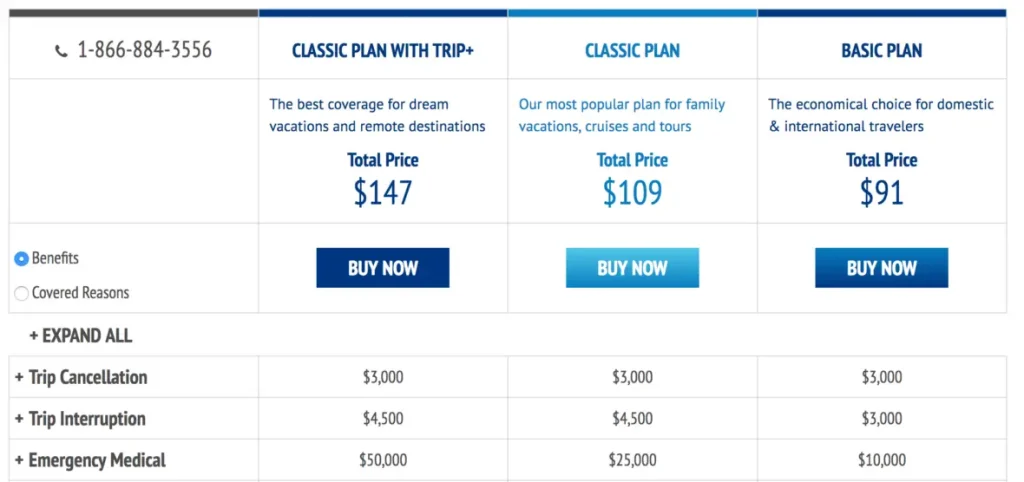
Task: Click the $109 Classic Plan price
Action: click(632, 192)
